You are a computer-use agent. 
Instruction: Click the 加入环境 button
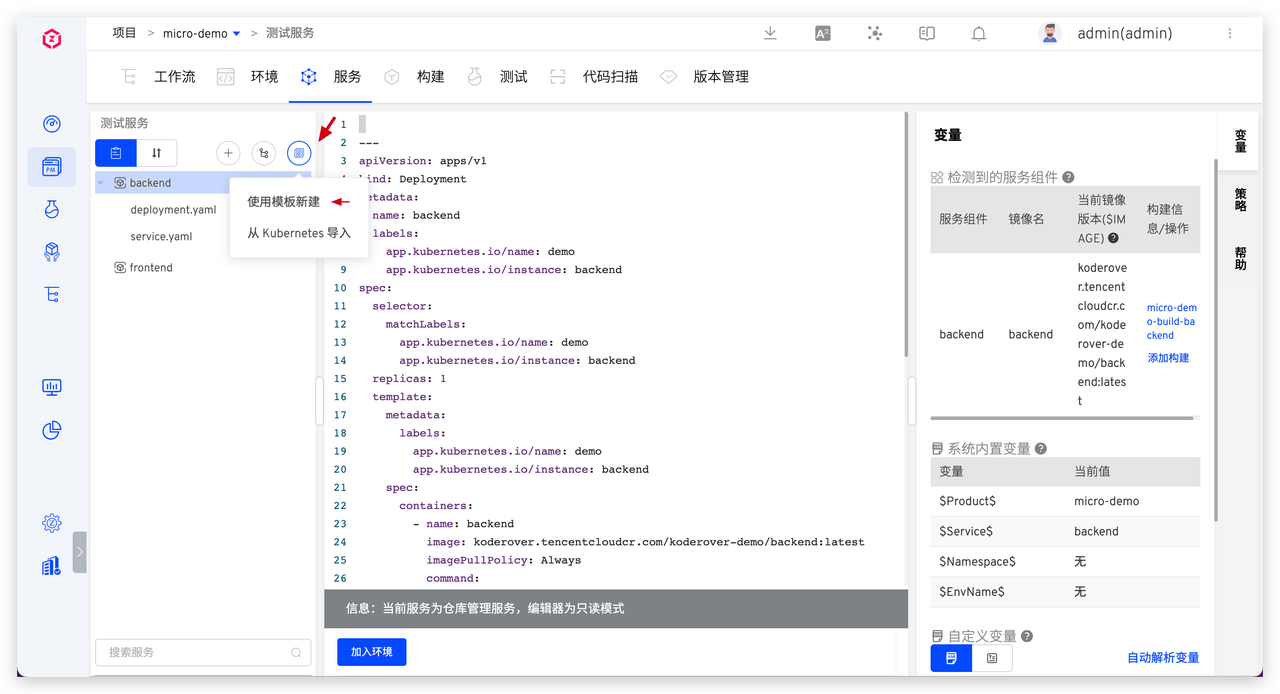point(371,652)
